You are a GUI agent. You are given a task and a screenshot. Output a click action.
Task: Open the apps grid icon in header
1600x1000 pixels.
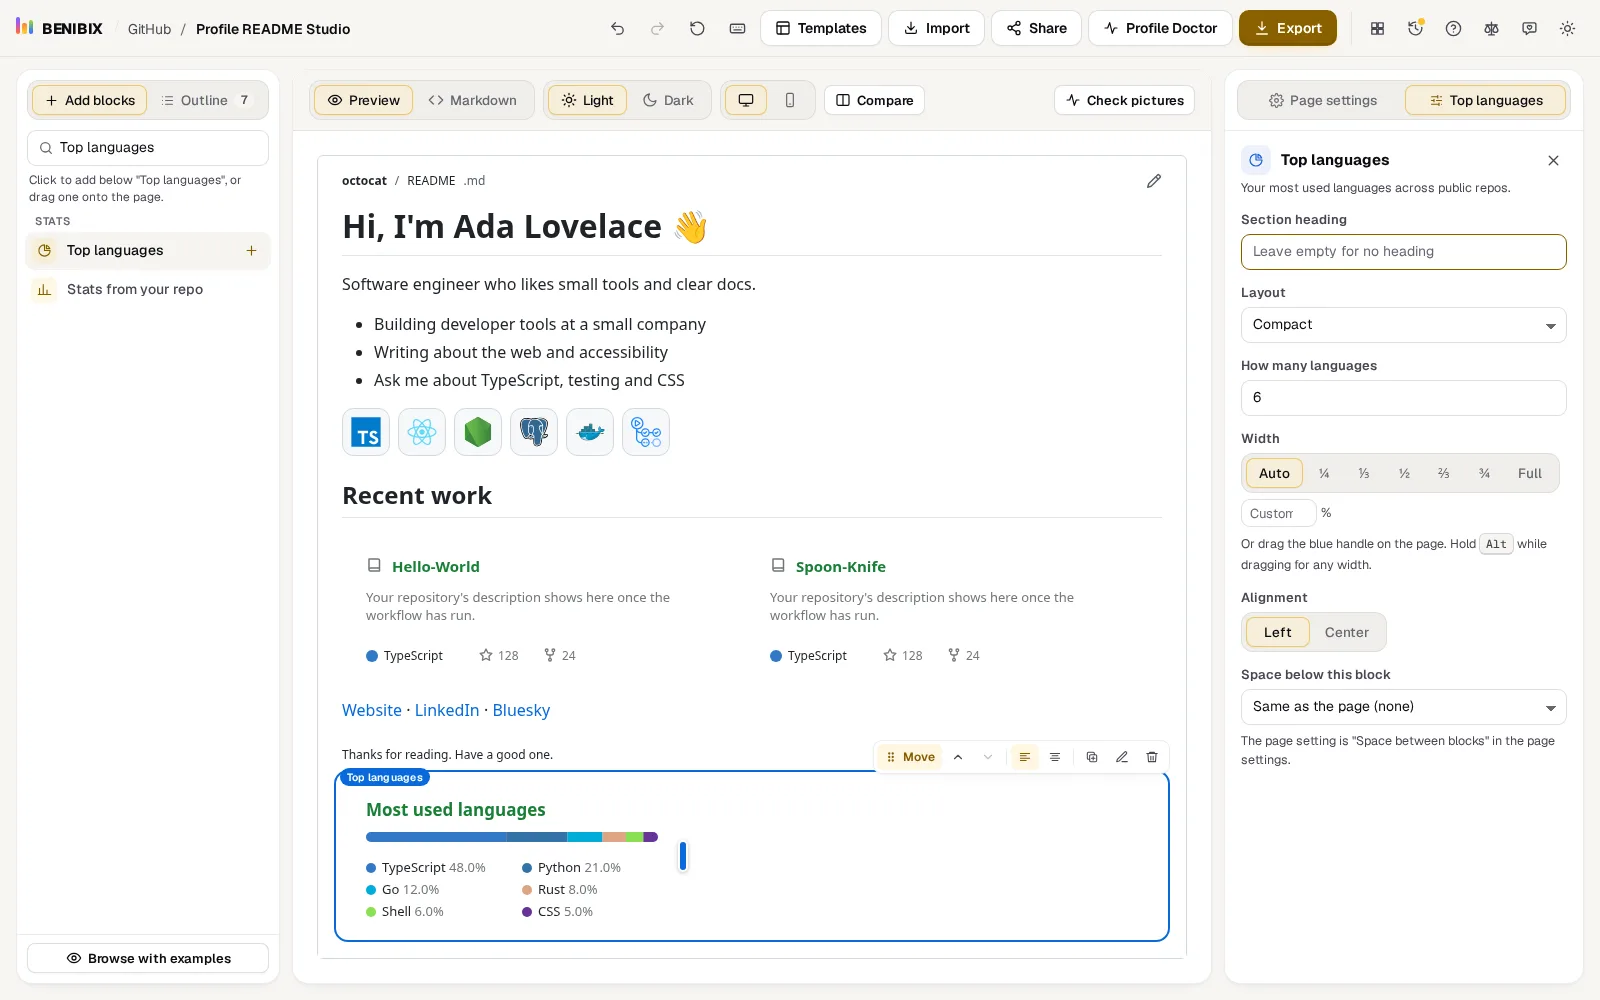click(x=1377, y=29)
